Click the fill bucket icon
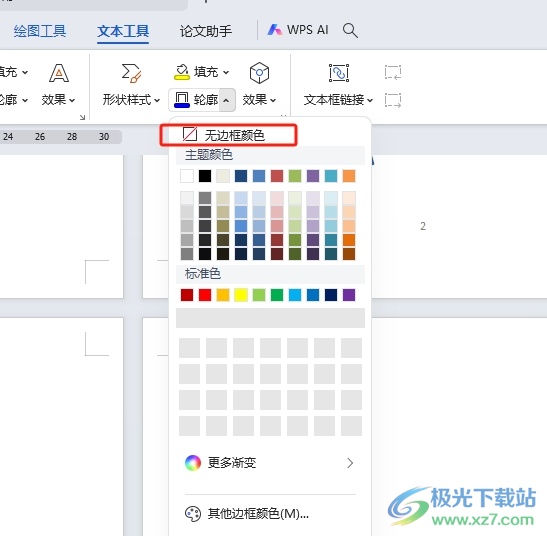 pos(182,72)
